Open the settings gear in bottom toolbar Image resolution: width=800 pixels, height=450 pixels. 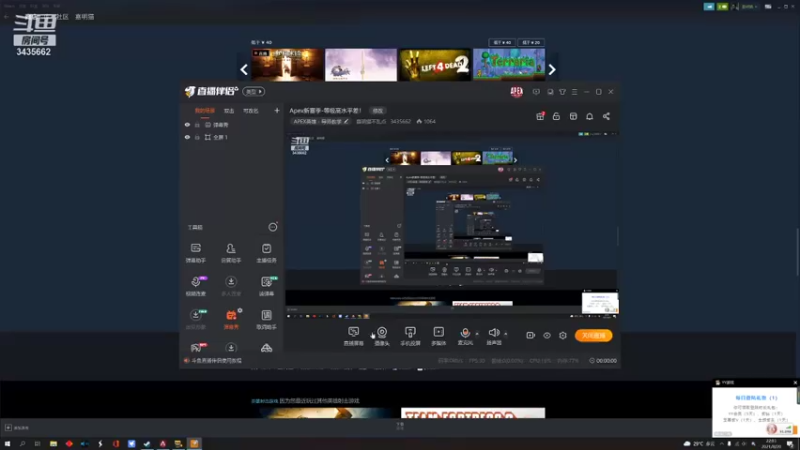click(x=563, y=335)
